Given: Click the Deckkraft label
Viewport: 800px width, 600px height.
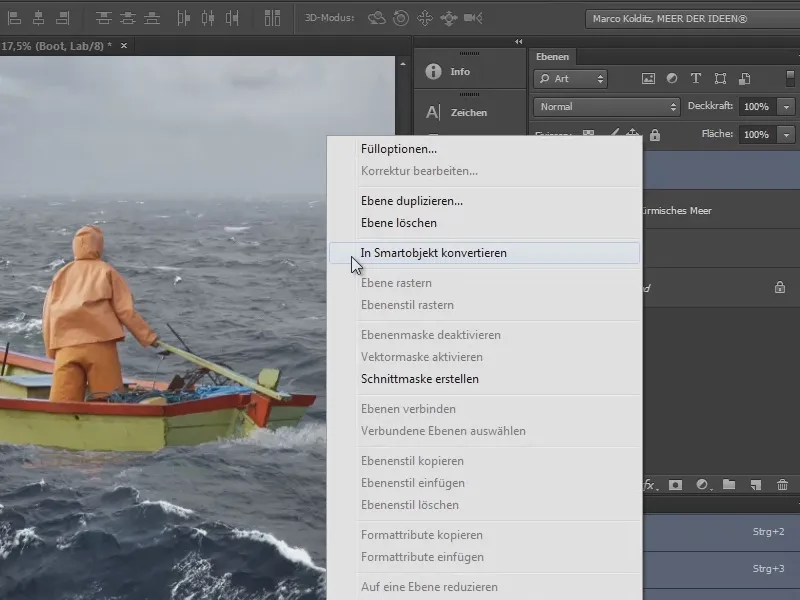Looking at the screenshot, I should (710, 106).
